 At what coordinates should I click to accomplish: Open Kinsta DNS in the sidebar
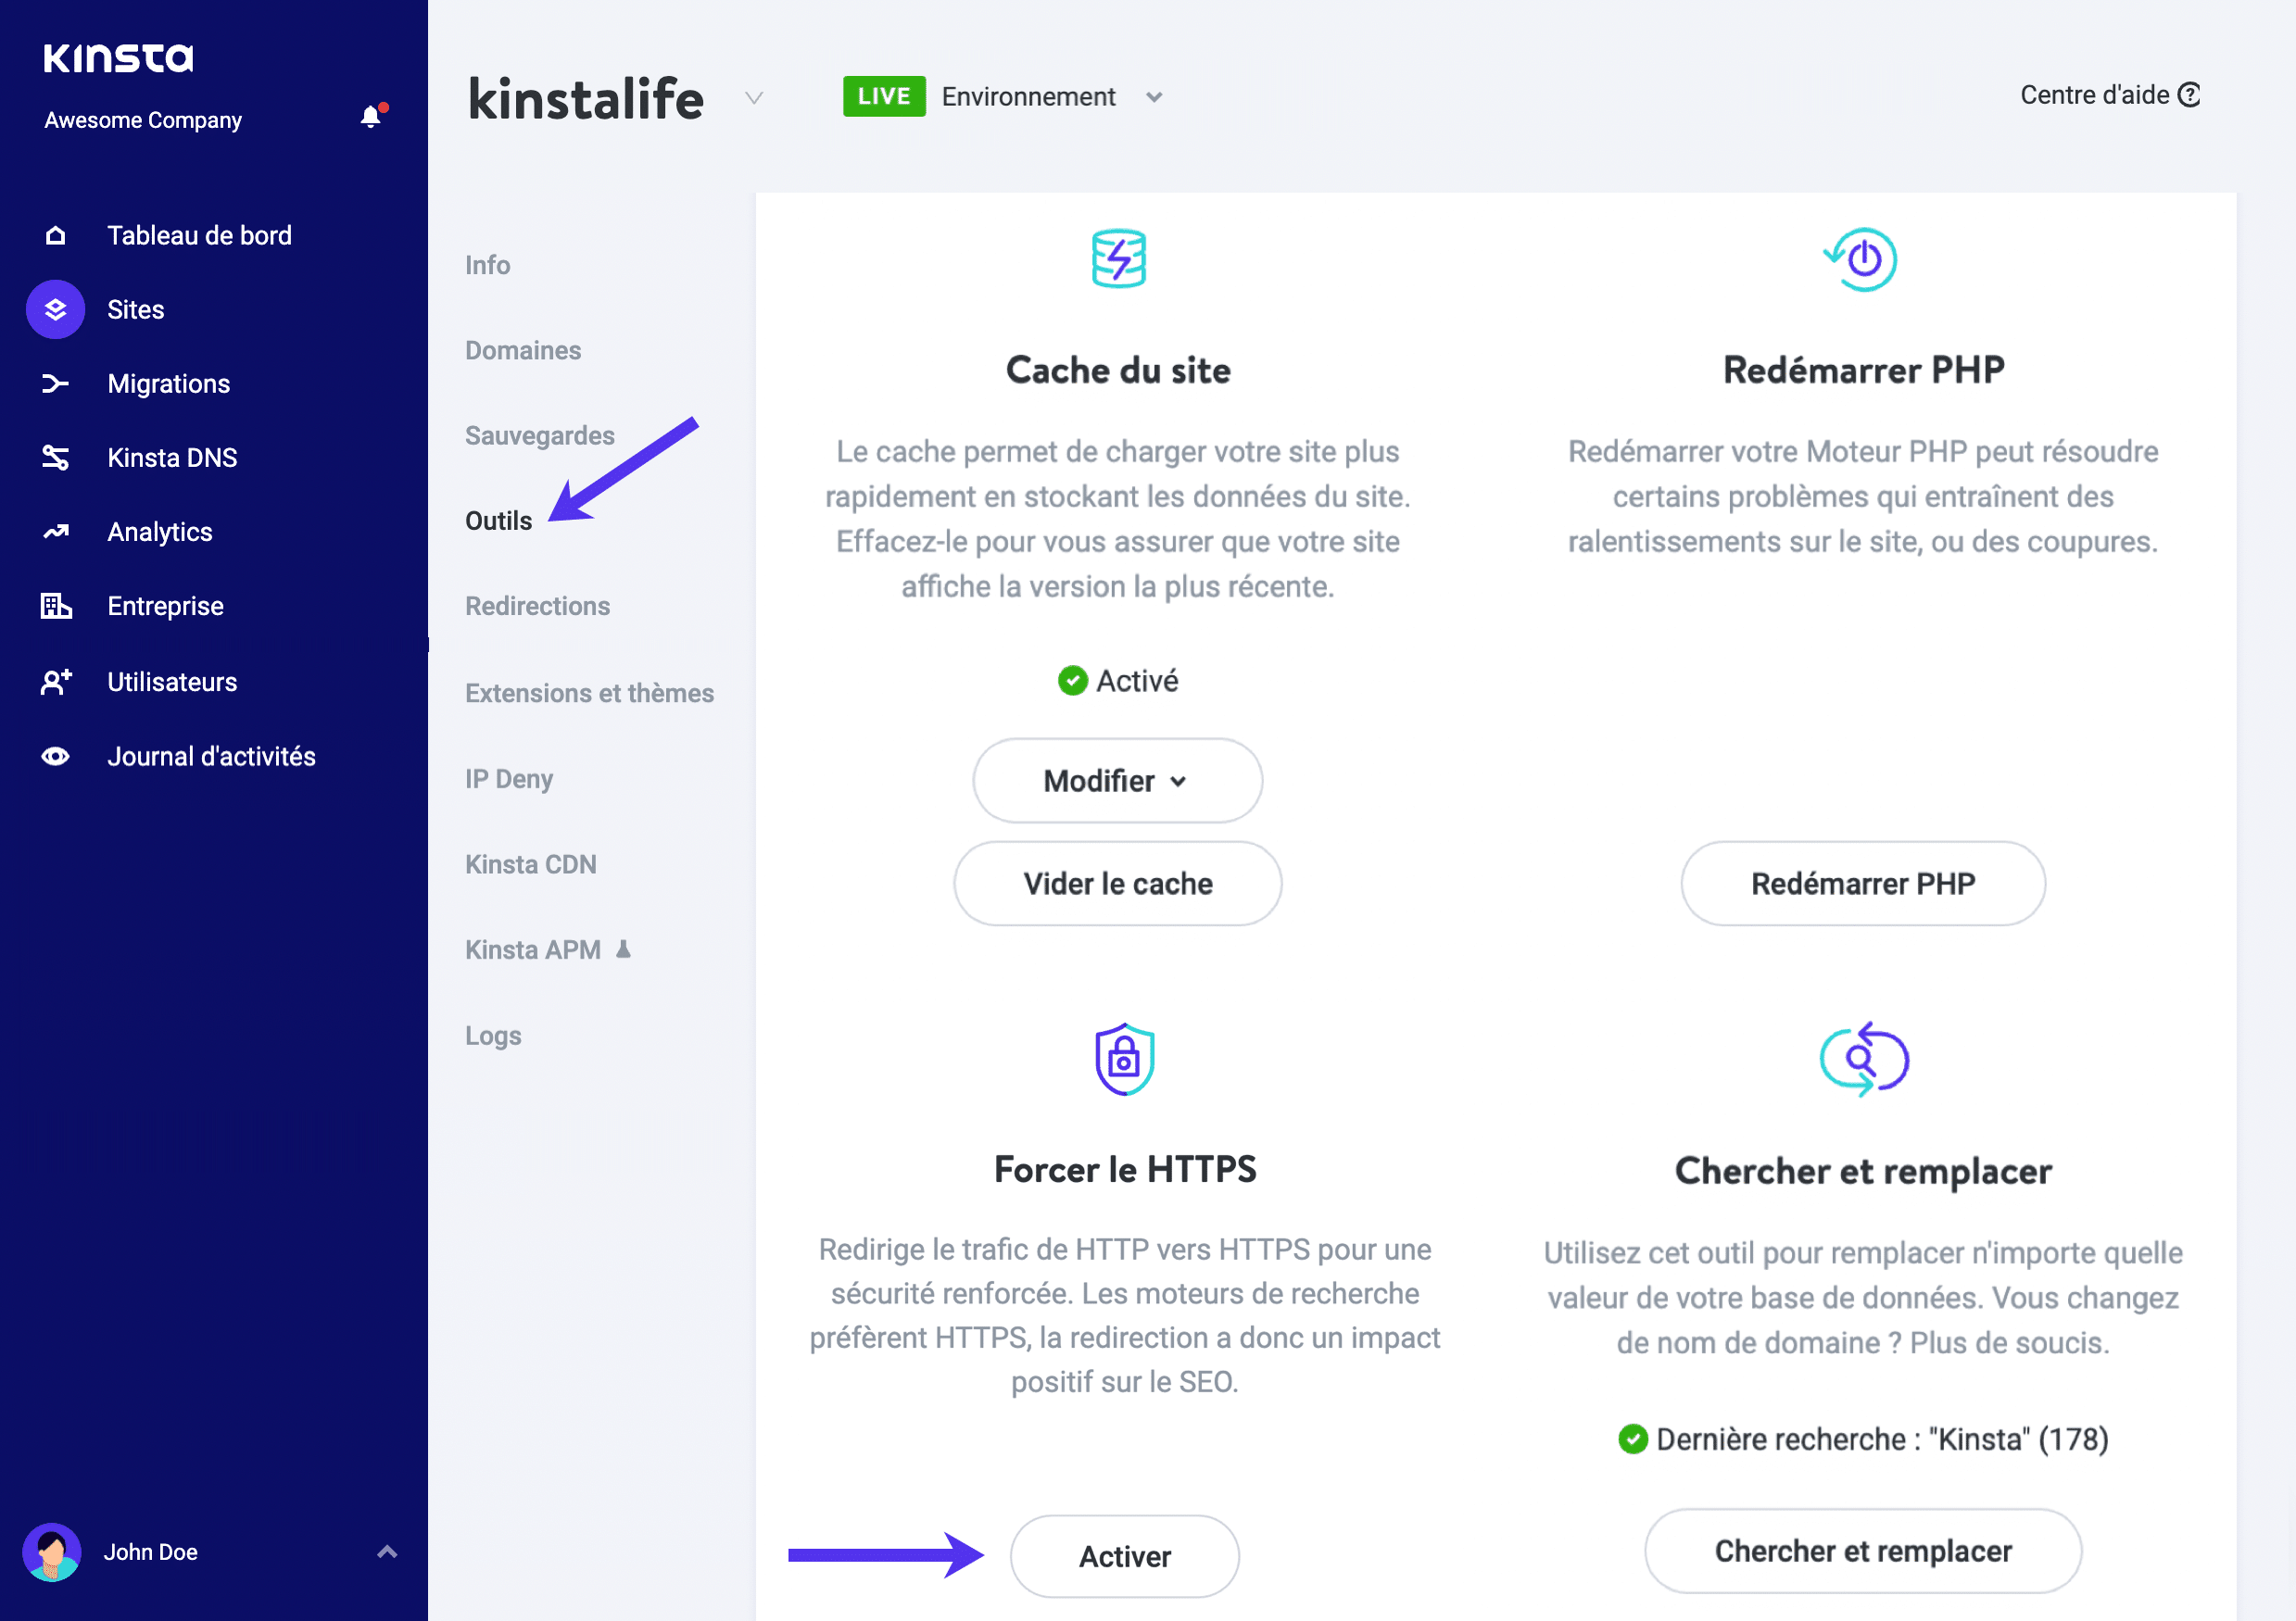[x=172, y=457]
